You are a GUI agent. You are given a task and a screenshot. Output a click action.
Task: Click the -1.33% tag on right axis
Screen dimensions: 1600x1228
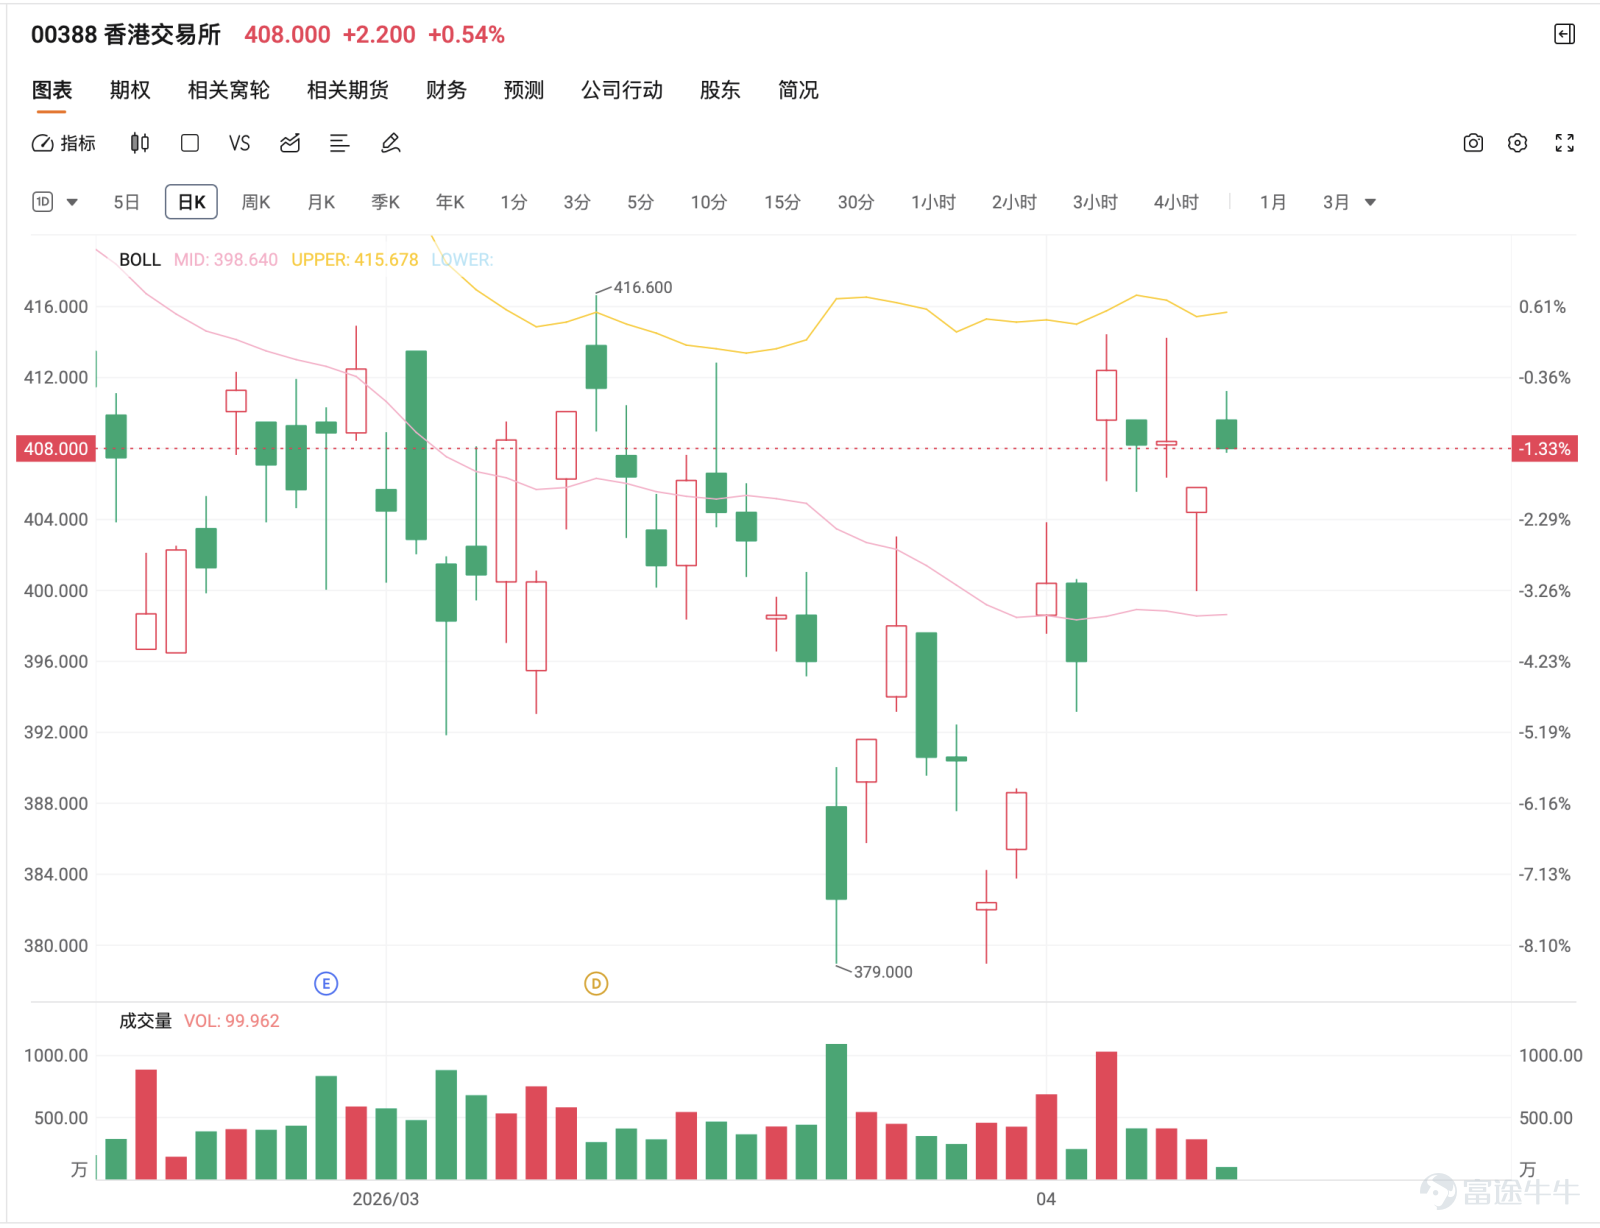tap(1544, 449)
